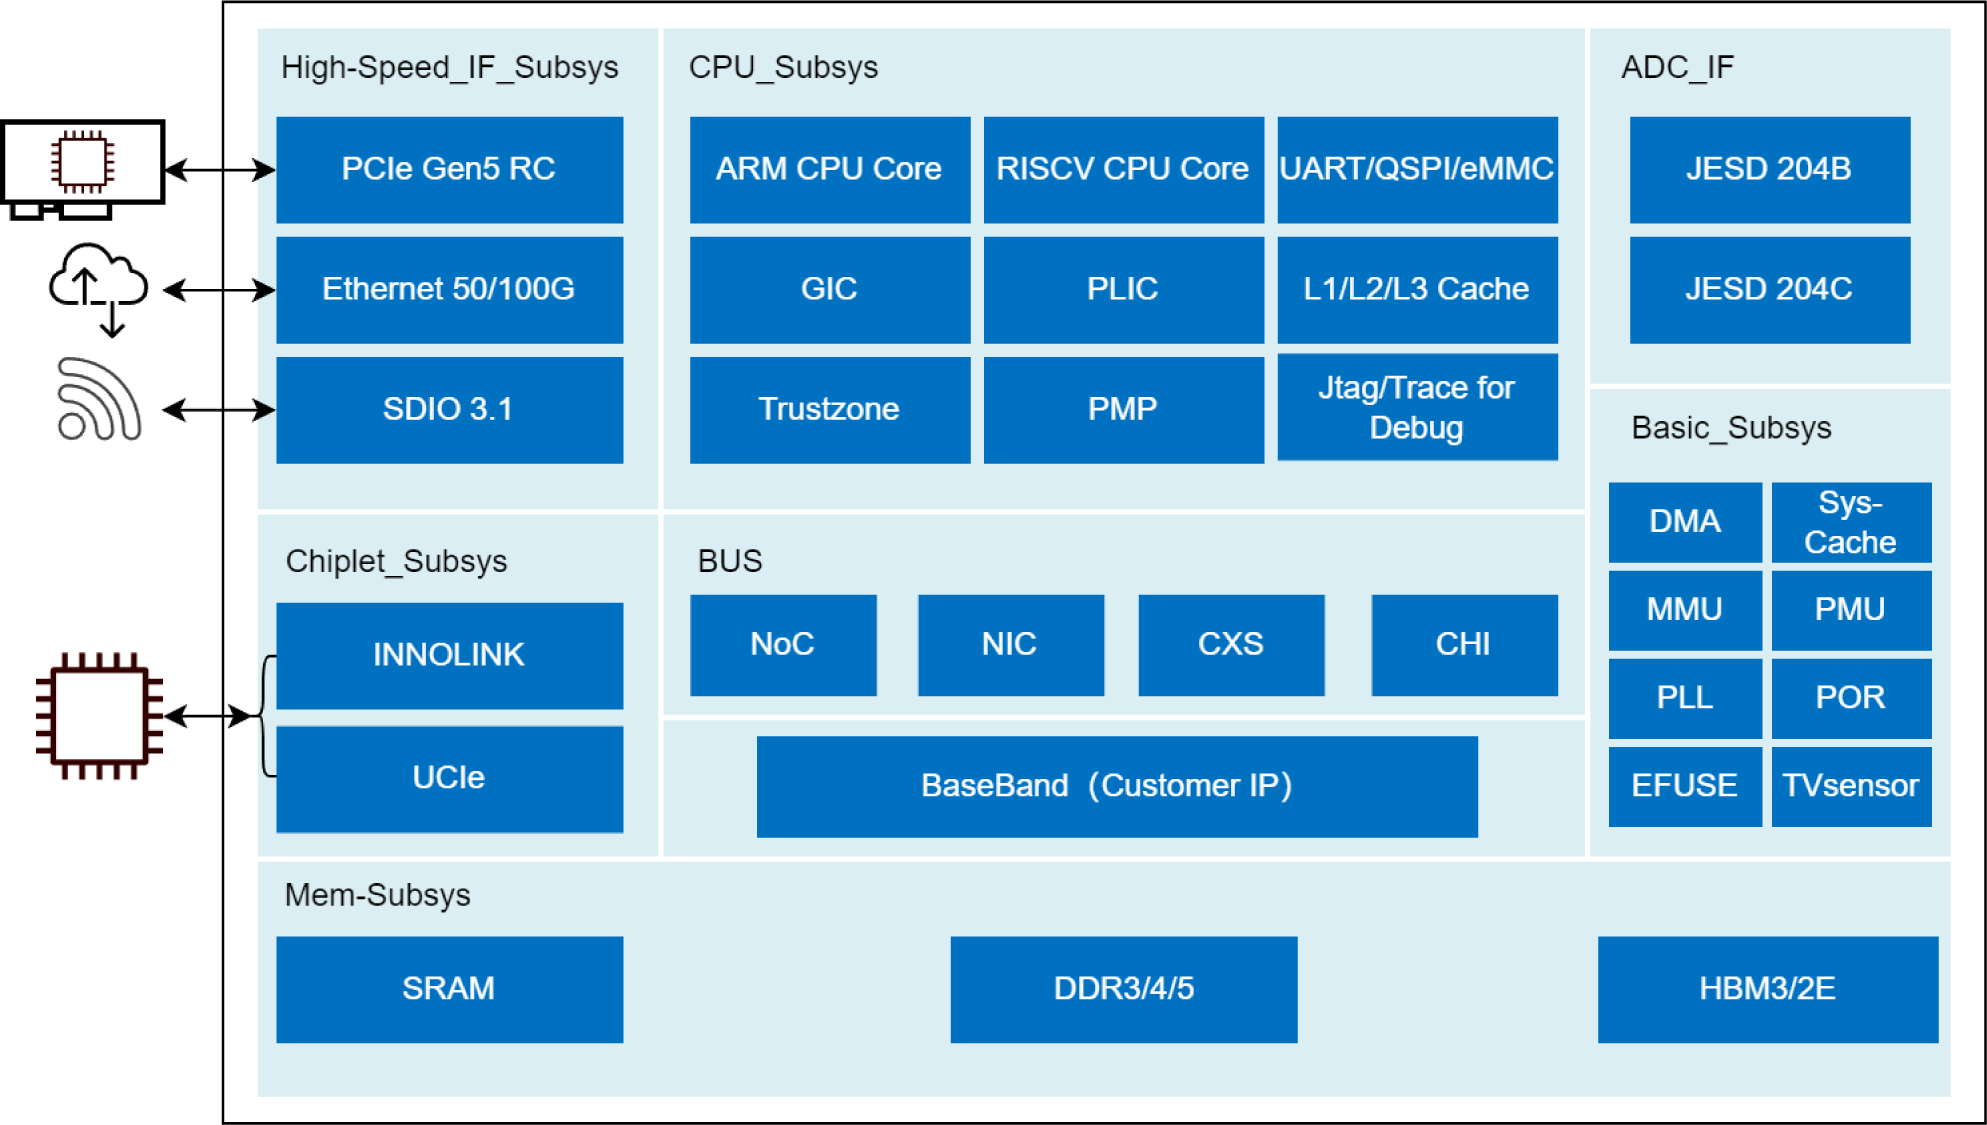
Task: Click the ARM CPU Core block
Action: (x=829, y=170)
